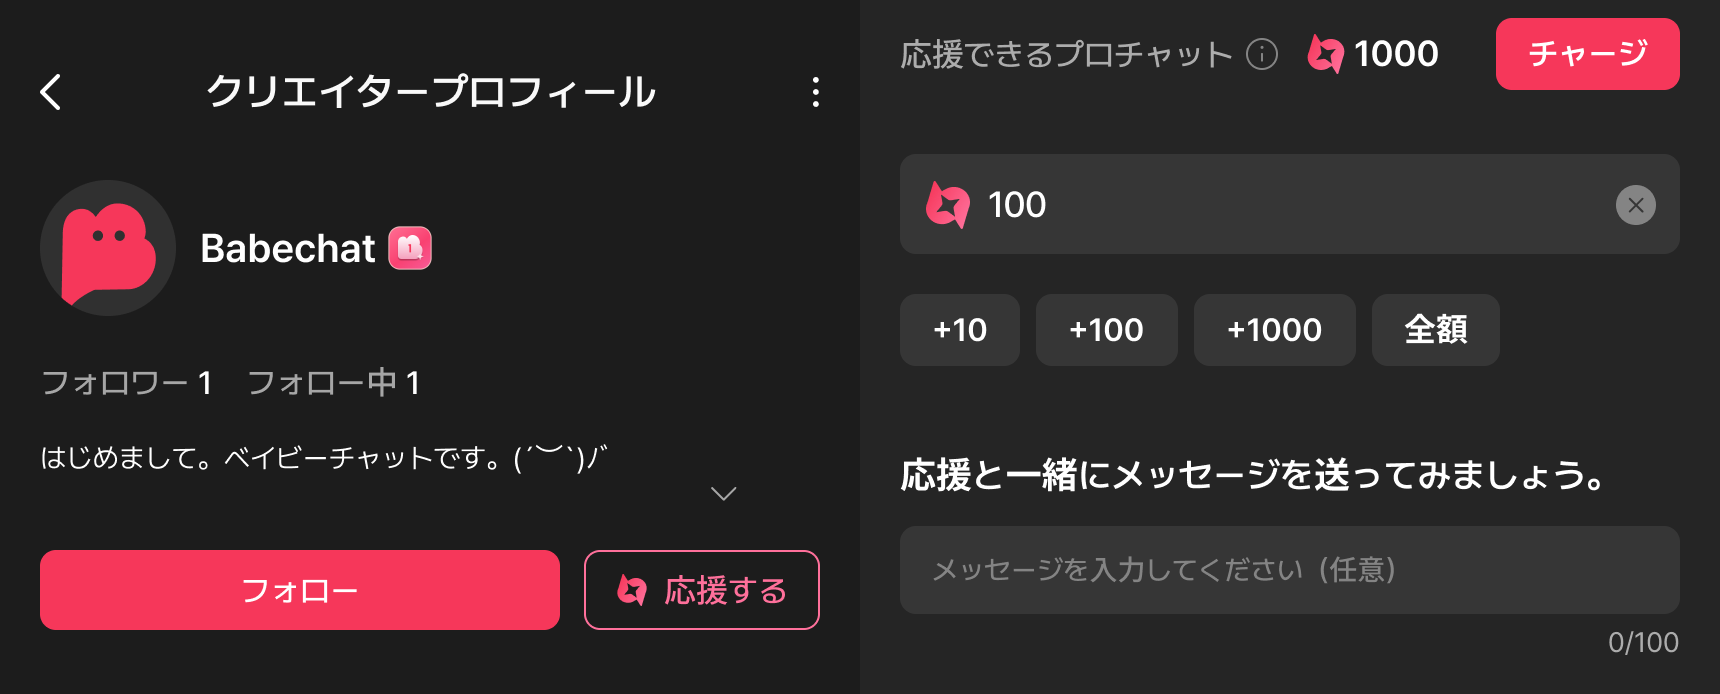Screen dimensions: 1720x694
Task: Click the info icon beside 応援できるプロチャット
Action: pyautogui.click(x=1262, y=54)
